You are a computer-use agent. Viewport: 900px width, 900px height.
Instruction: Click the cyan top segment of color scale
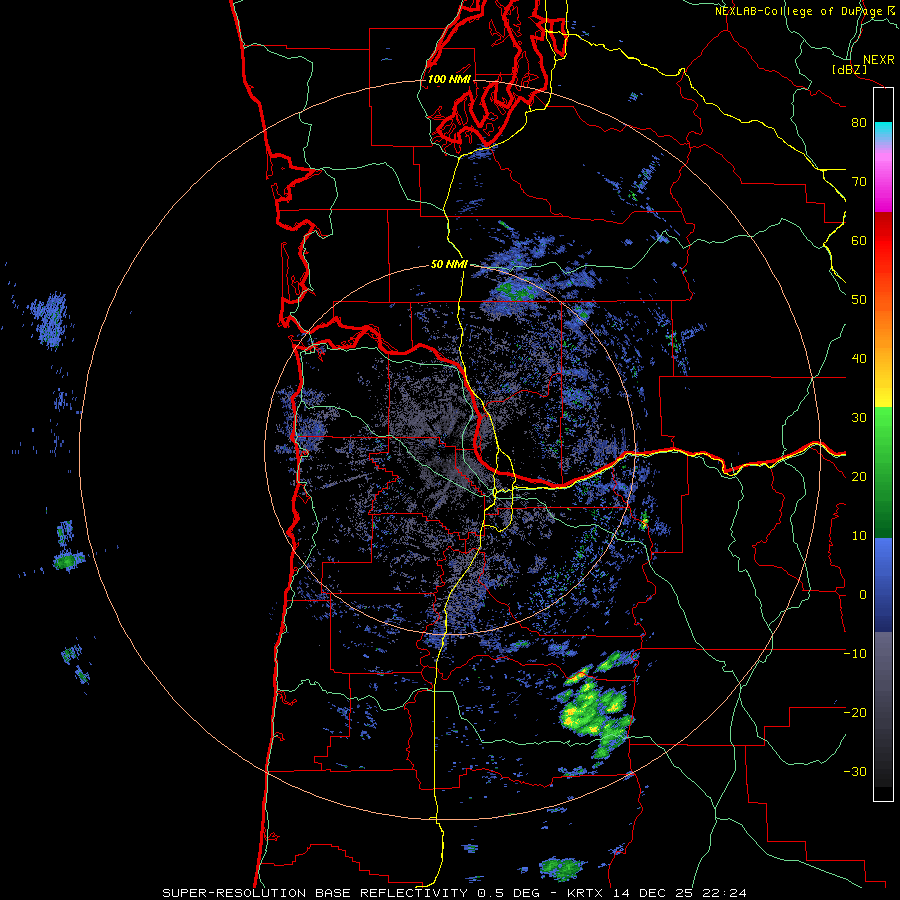pos(883,132)
